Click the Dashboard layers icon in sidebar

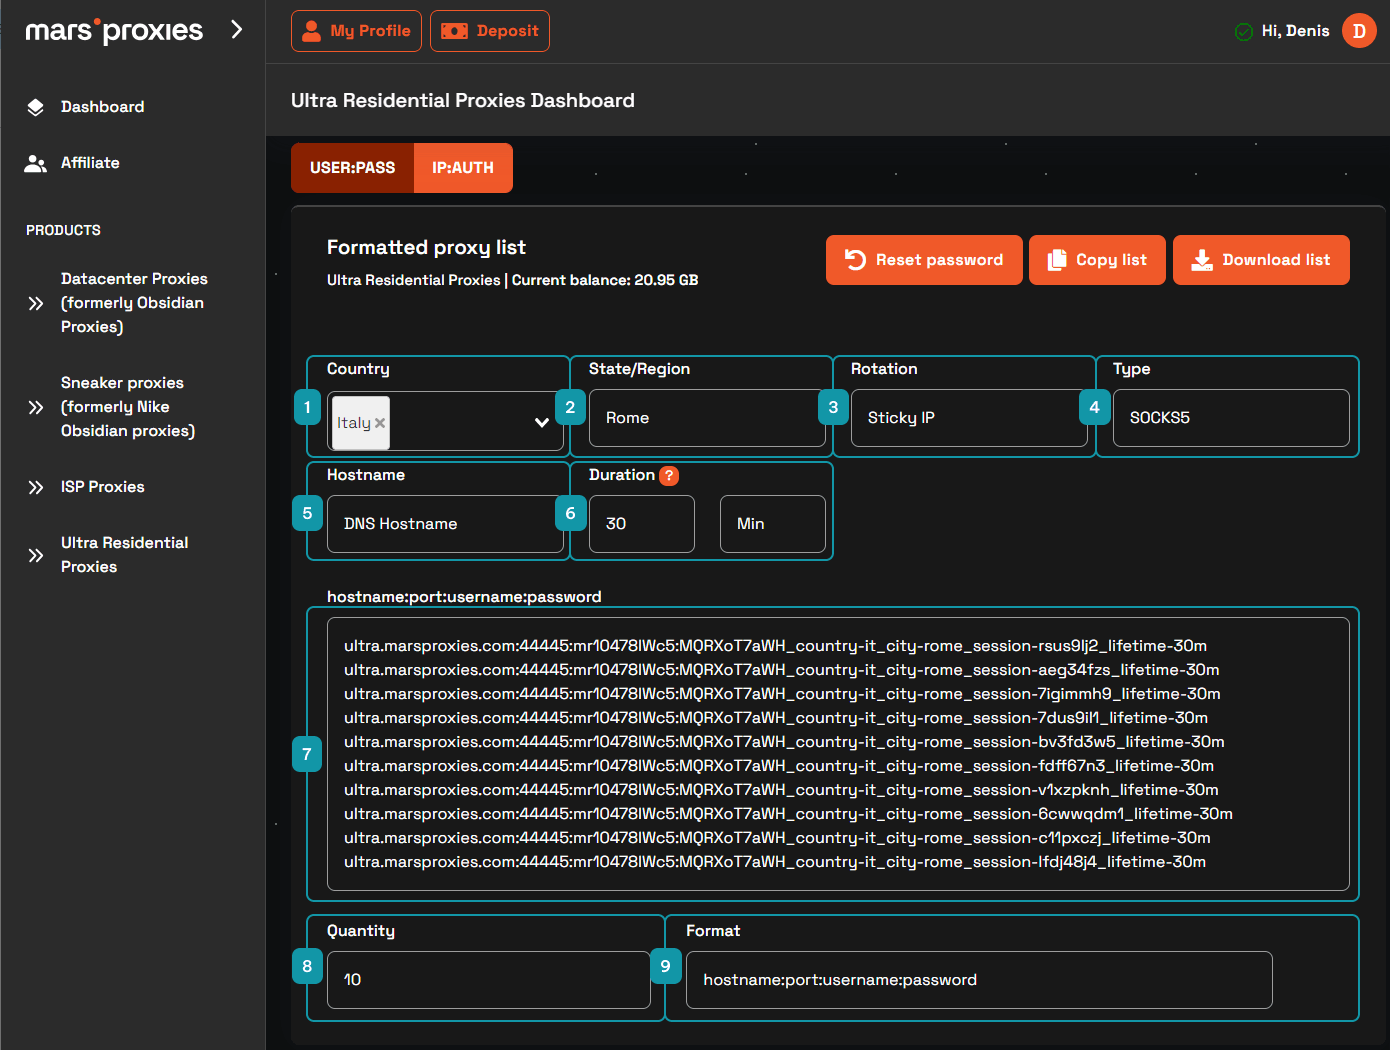pyautogui.click(x=35, y=107)
